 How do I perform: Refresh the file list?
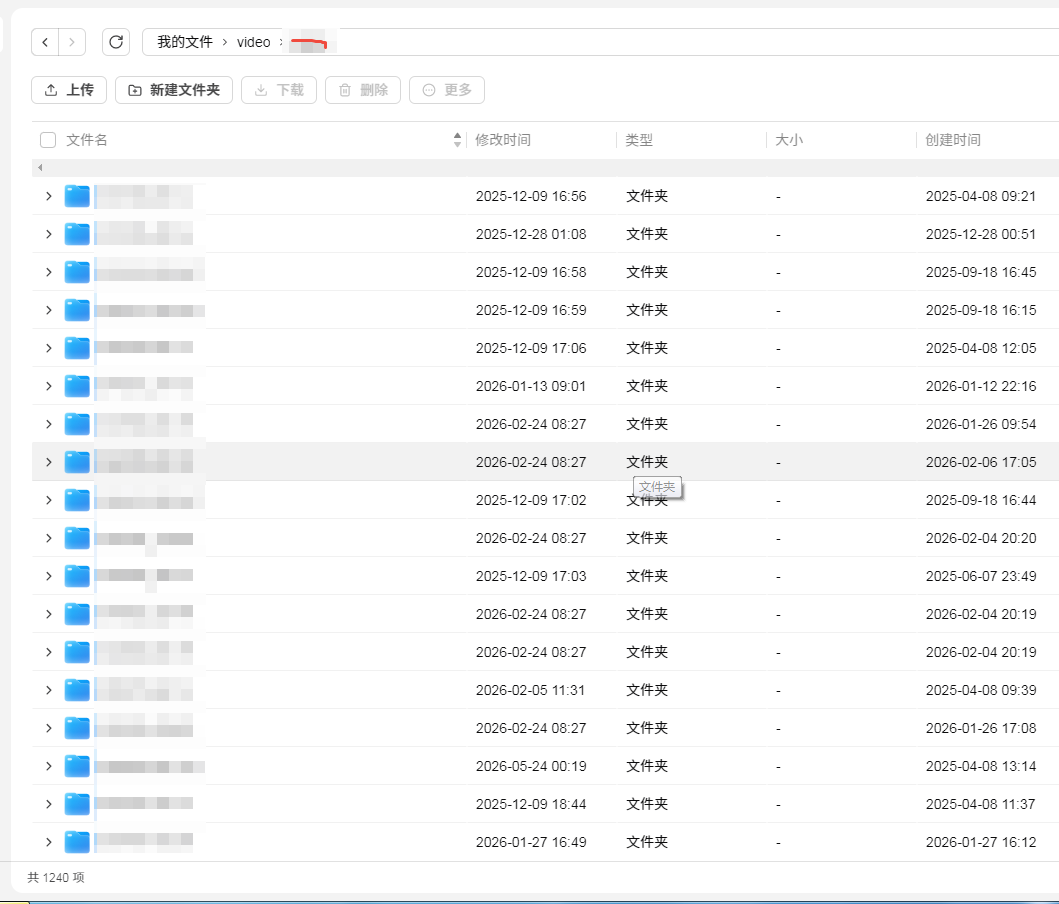click(x=115, y=42)
